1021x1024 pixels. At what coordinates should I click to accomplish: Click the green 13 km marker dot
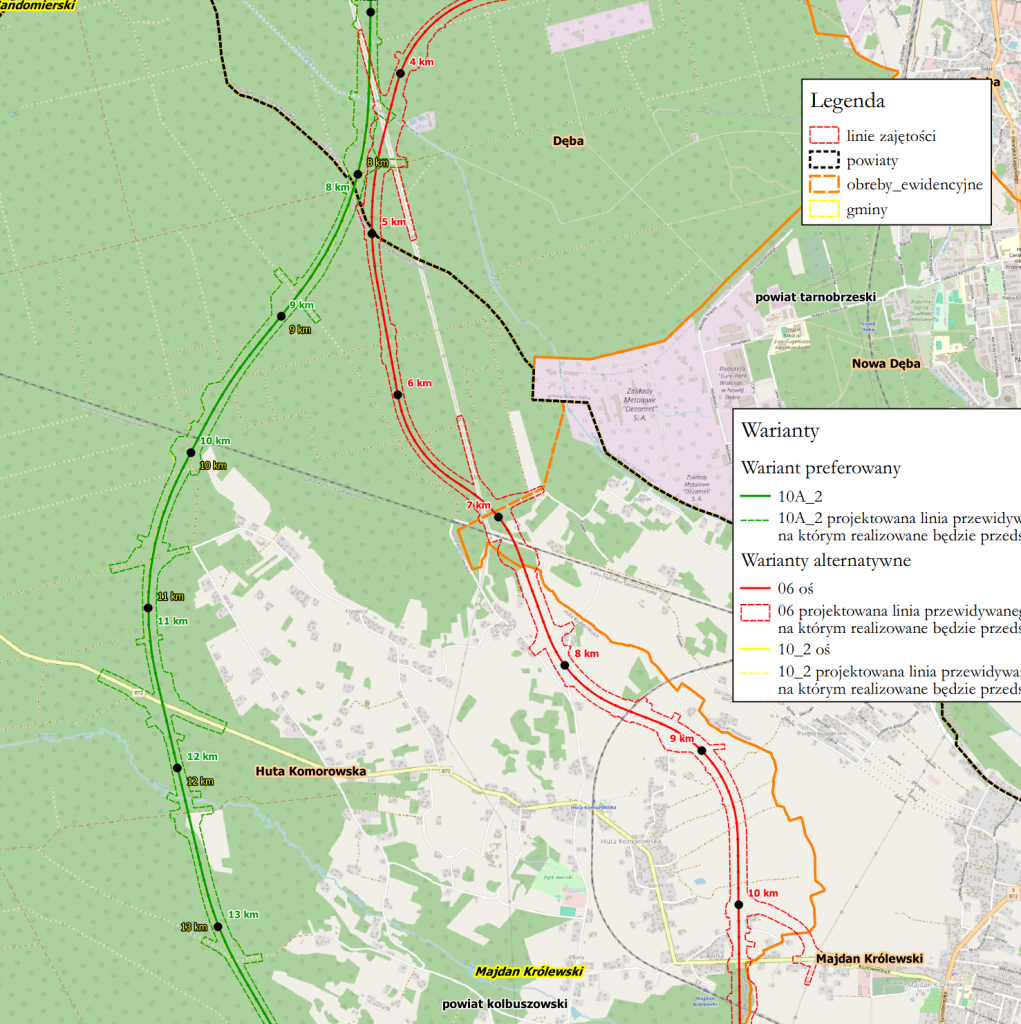click(218, 926)
